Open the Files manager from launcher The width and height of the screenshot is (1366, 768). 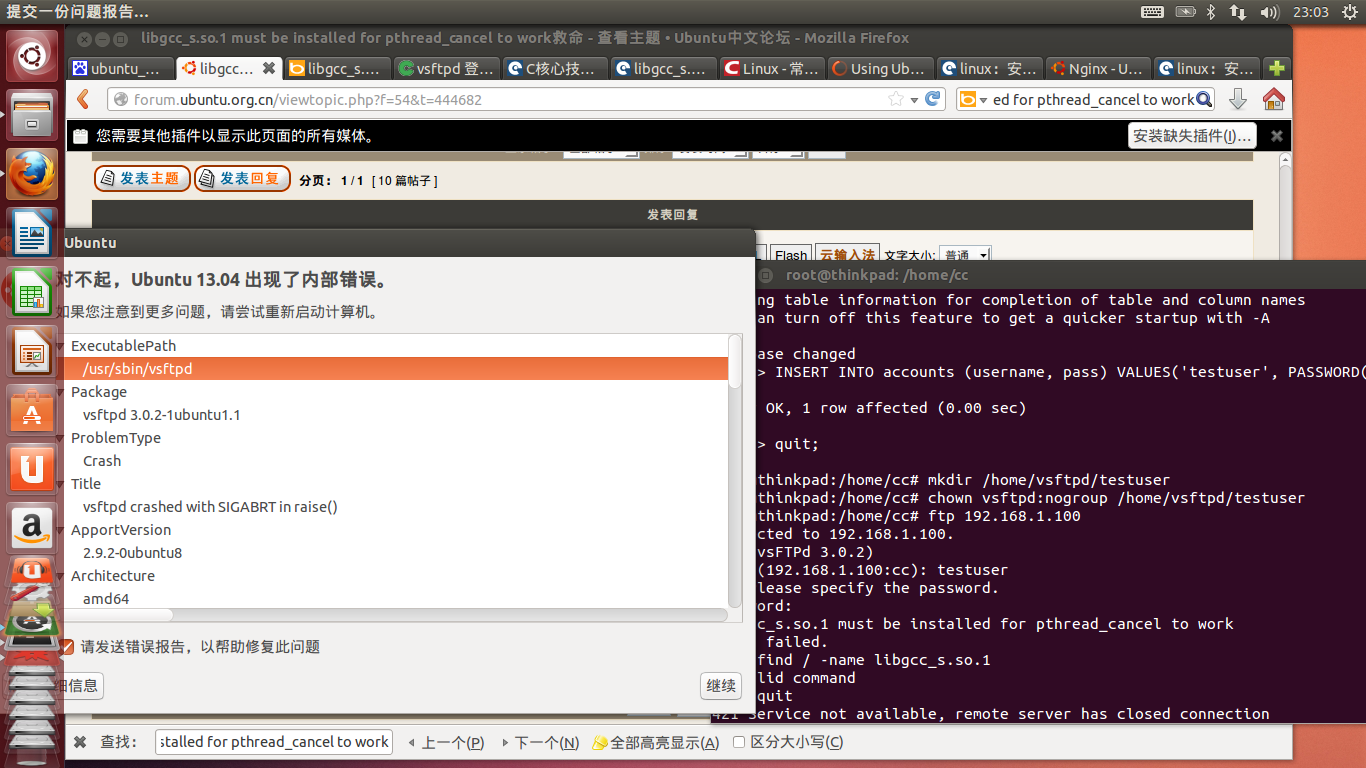click(33, 116)
